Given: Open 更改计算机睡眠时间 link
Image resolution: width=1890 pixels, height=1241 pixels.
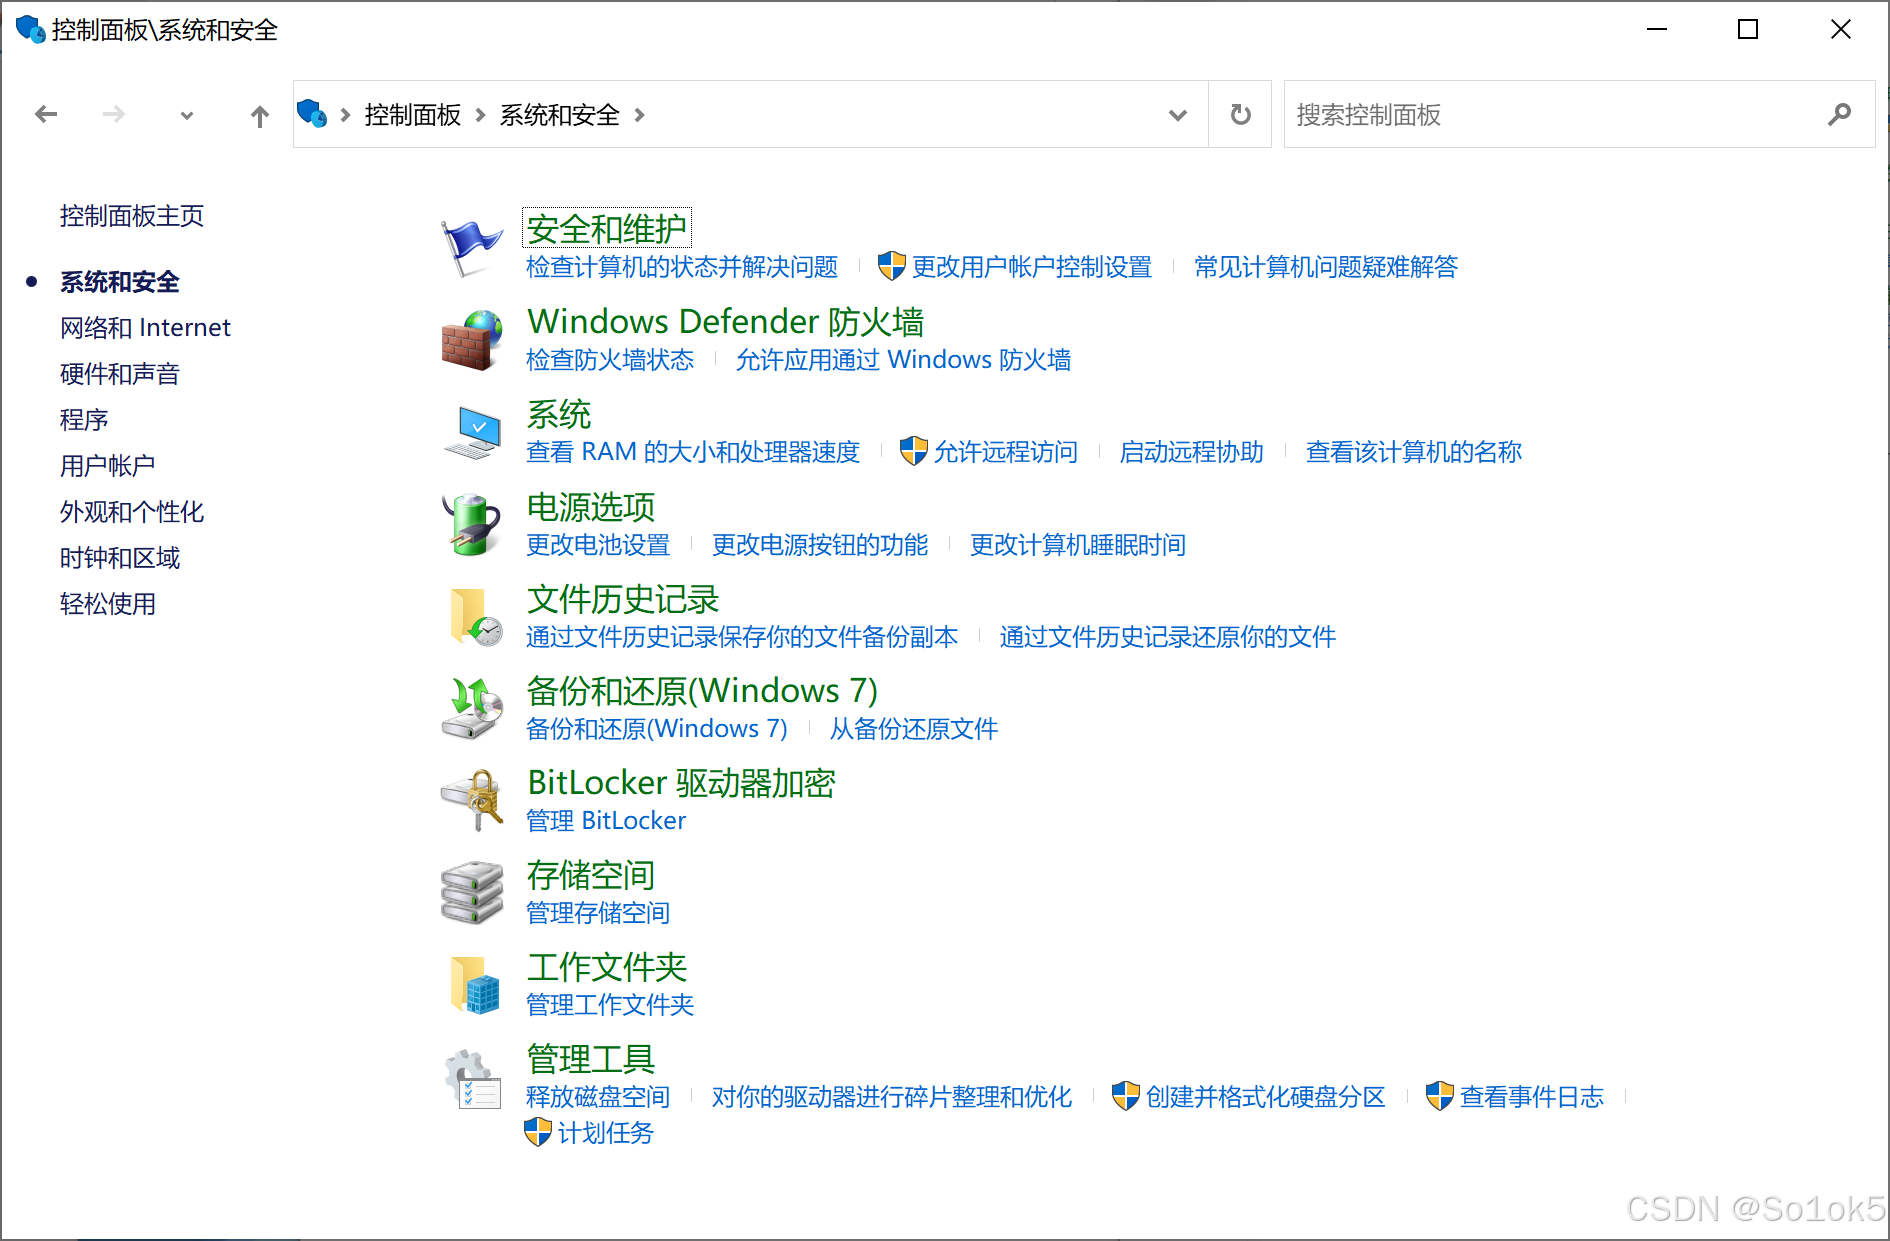Looking at the screenshot, I should point(1078,545).
